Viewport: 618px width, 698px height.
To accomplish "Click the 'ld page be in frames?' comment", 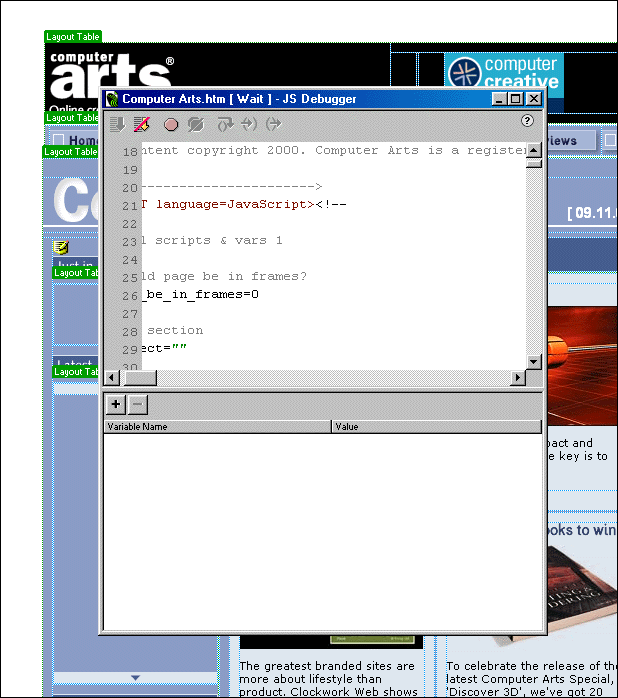I will coord(224,276).
